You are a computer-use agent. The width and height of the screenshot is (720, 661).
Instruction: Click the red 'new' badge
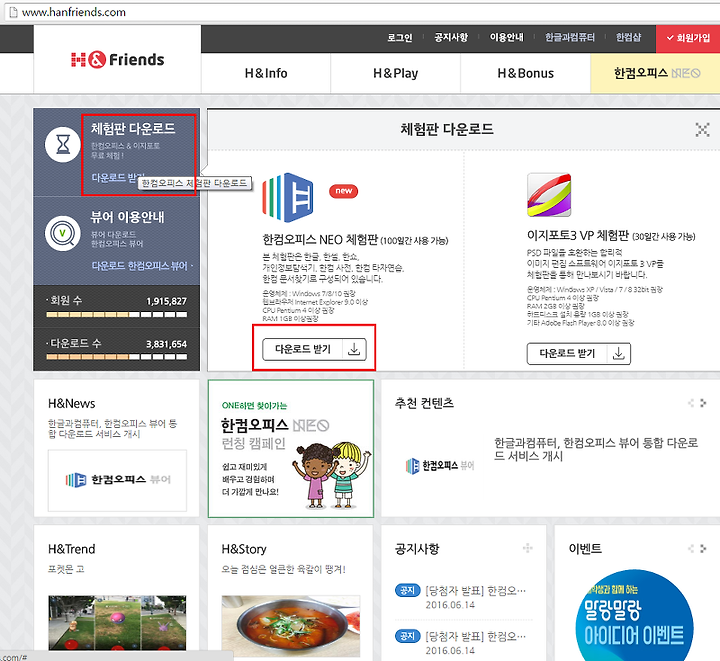[343, 191]
